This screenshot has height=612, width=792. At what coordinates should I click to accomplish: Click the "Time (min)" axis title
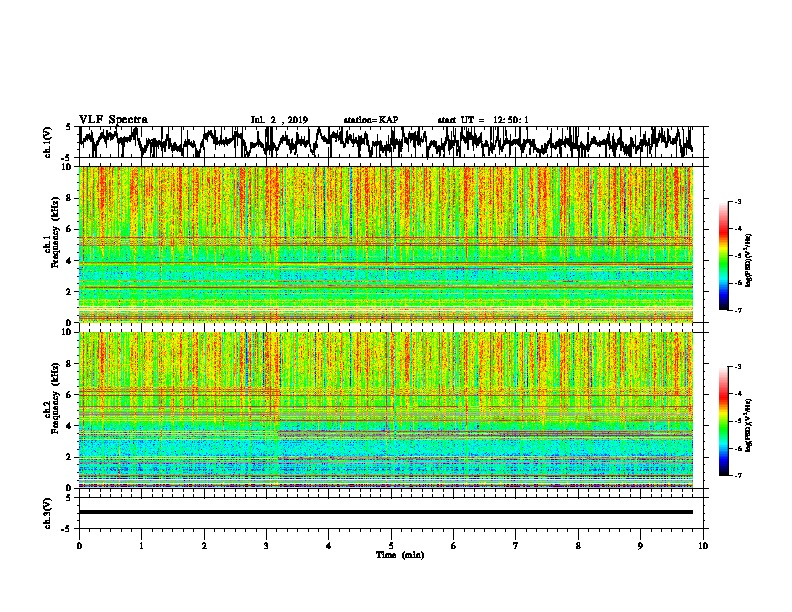click(400, 555)
